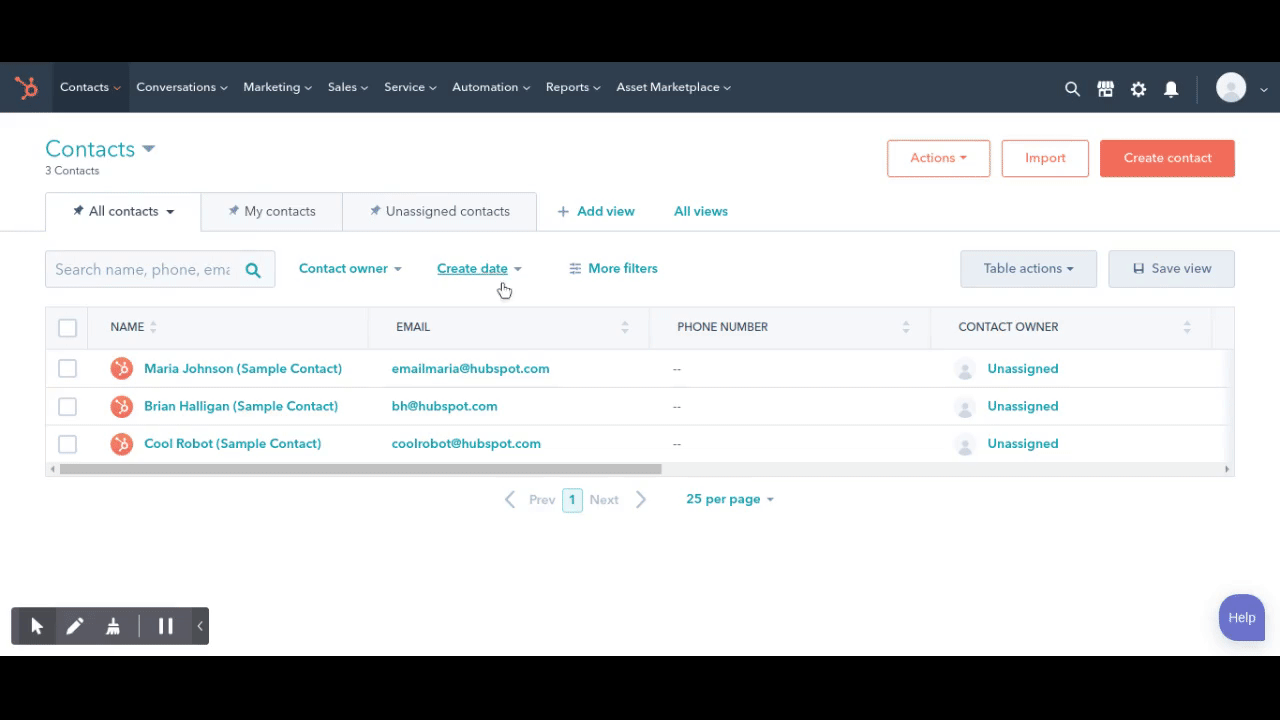Open the notifications bell

[x=1171, y=89]
